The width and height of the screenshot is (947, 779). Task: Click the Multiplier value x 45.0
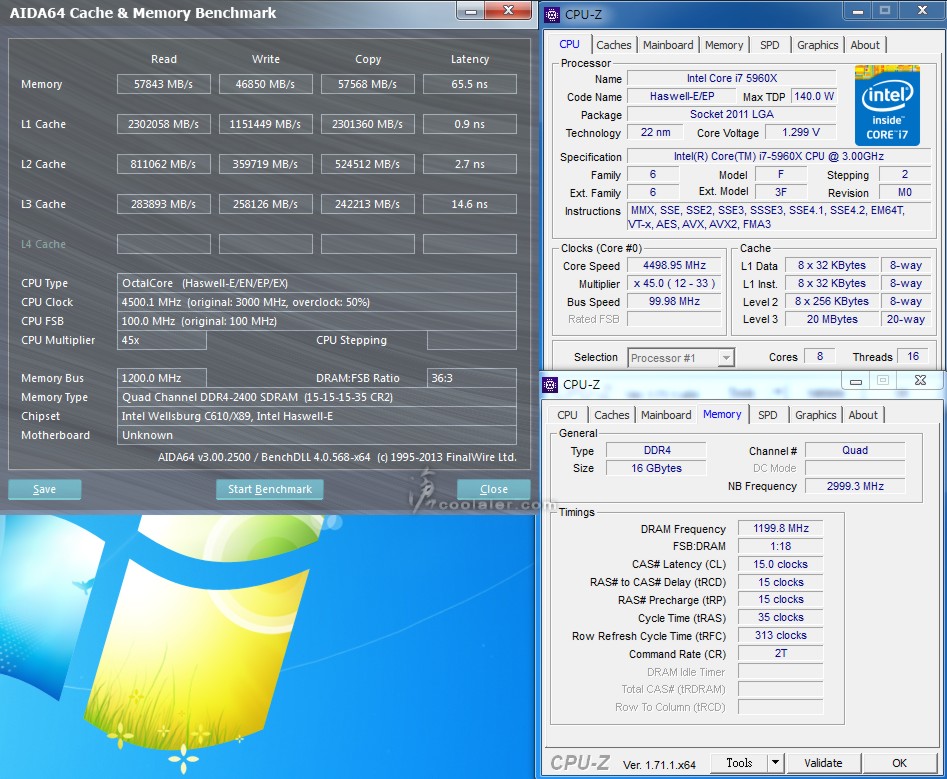(x=674, y=283)
